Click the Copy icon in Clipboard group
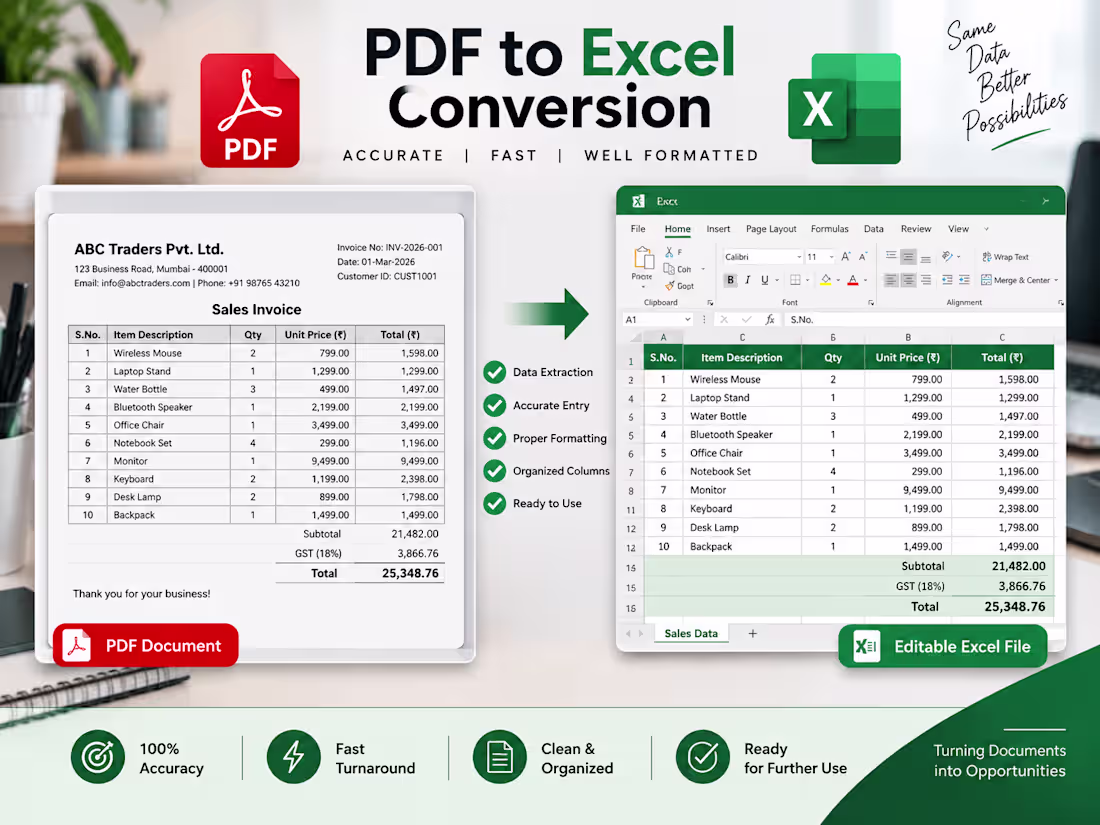1100x825 pixels. tap(669, 269)
